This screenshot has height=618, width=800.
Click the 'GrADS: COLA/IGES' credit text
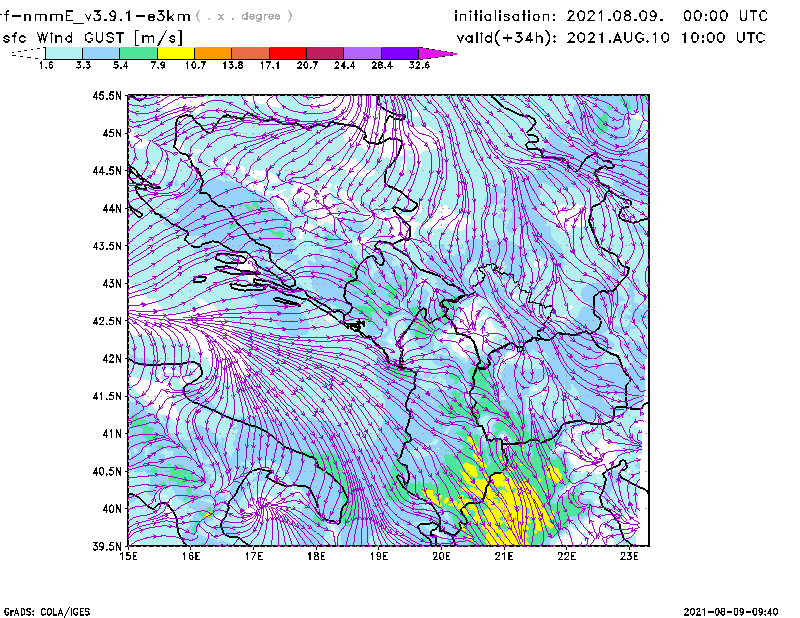click(43, 610)
